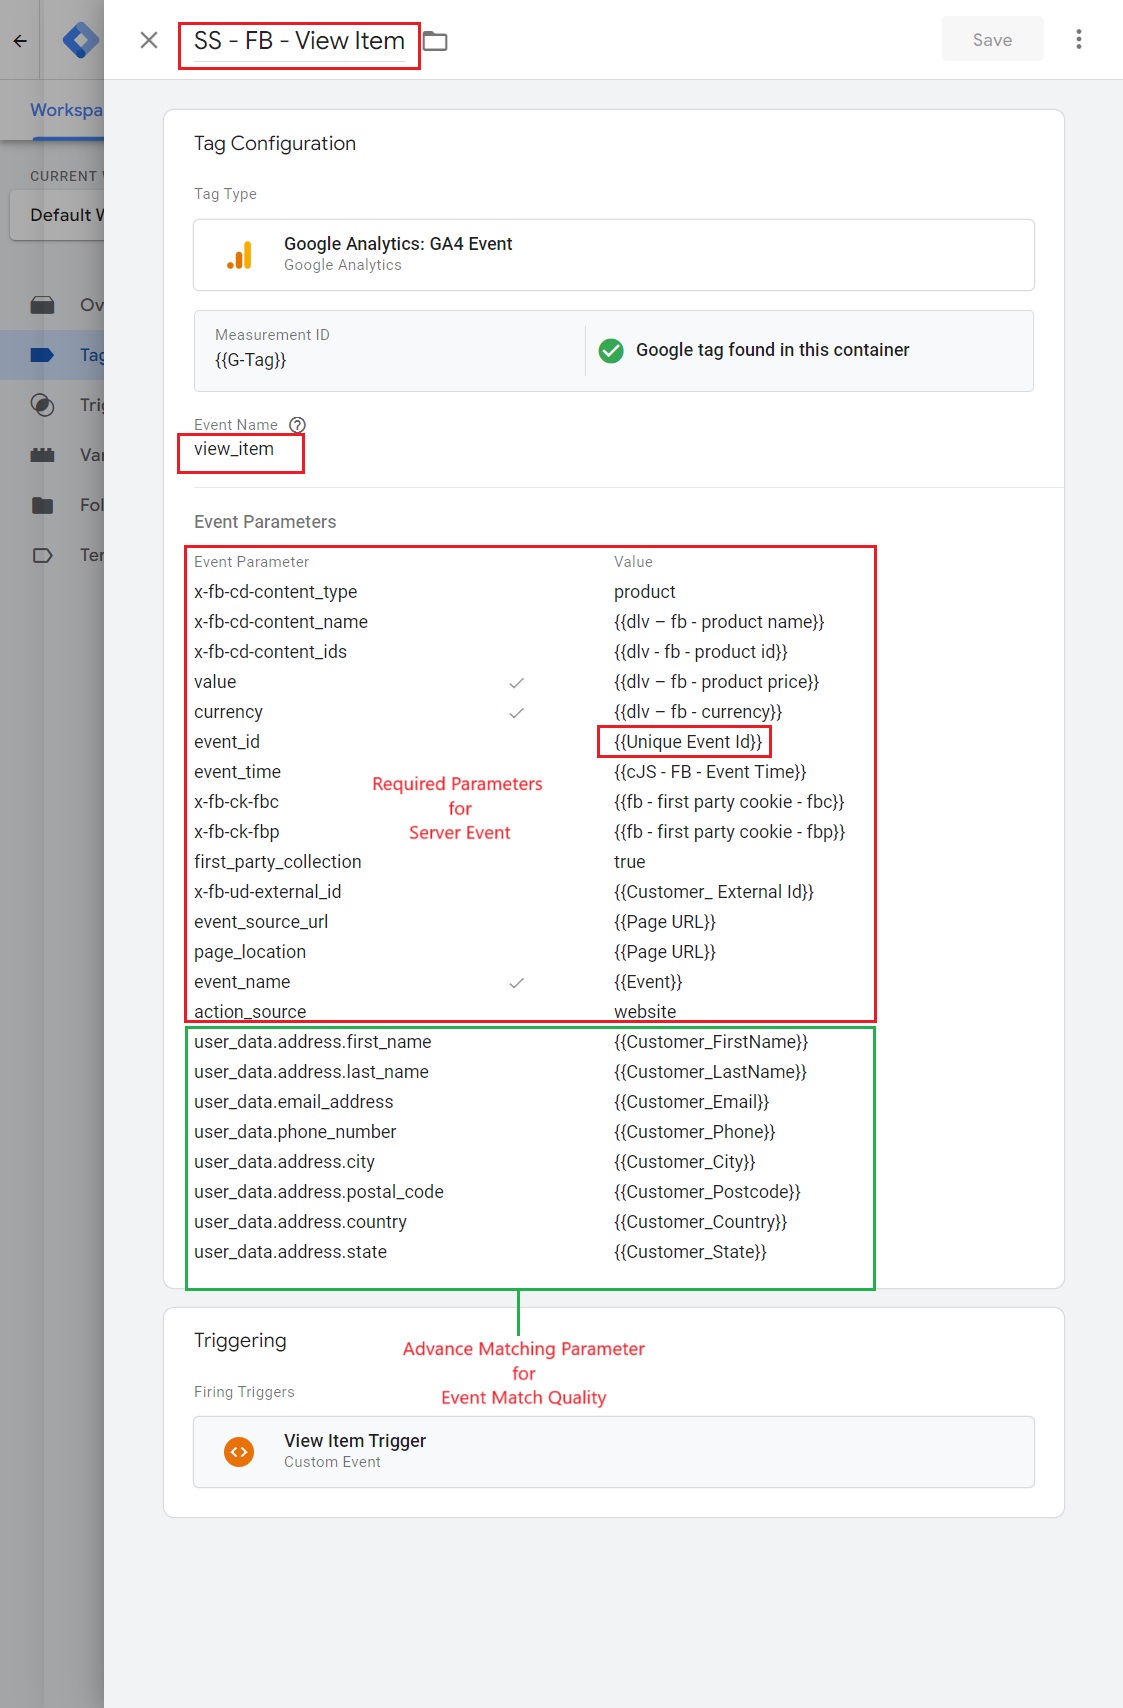Click the user_data.address.country parameter
Image resolution: width=1123 pixels, height=1708 pixels.
[x=300, y=1222]
